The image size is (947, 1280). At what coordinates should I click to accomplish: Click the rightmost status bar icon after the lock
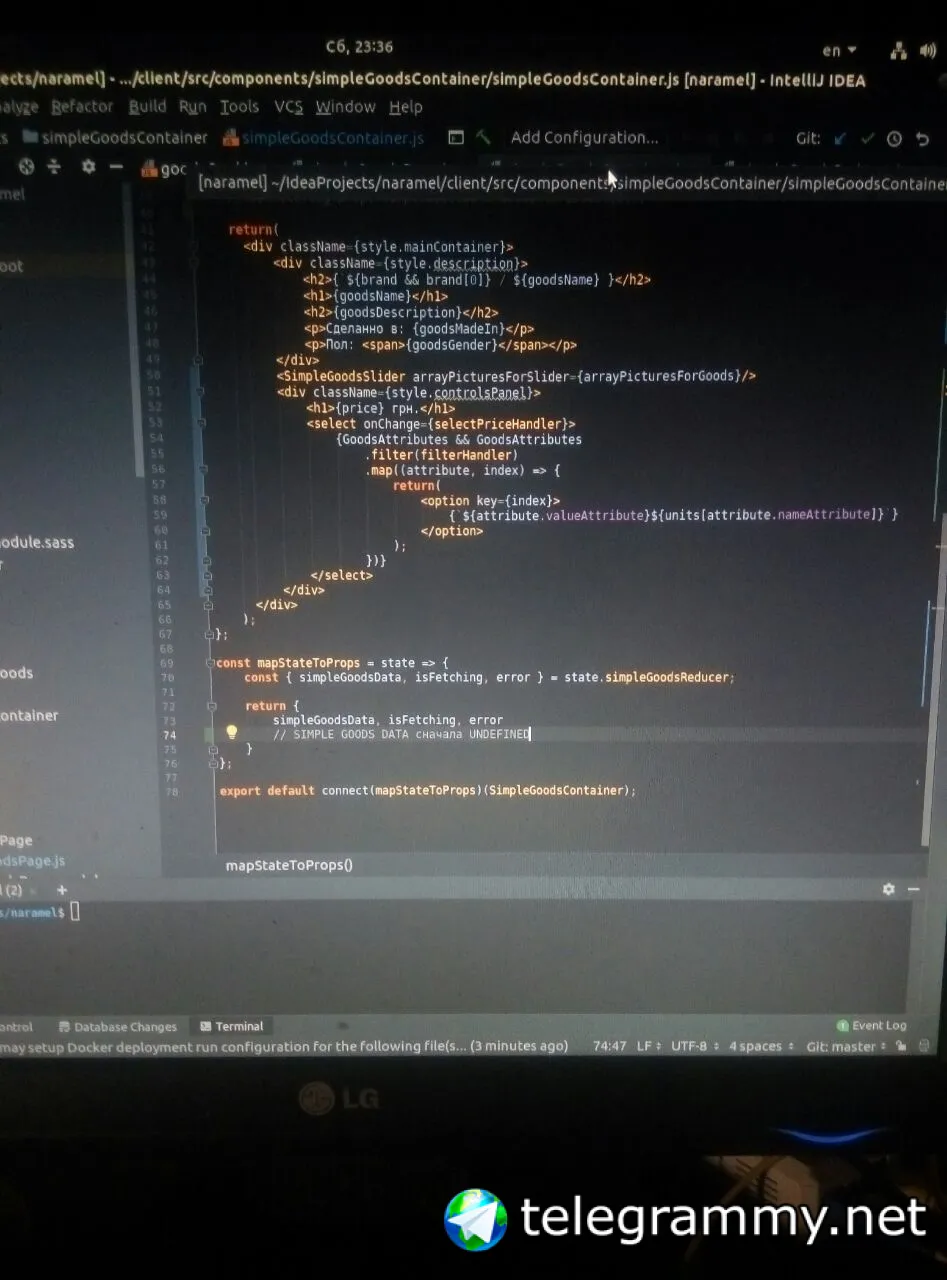click(924, 1046)
